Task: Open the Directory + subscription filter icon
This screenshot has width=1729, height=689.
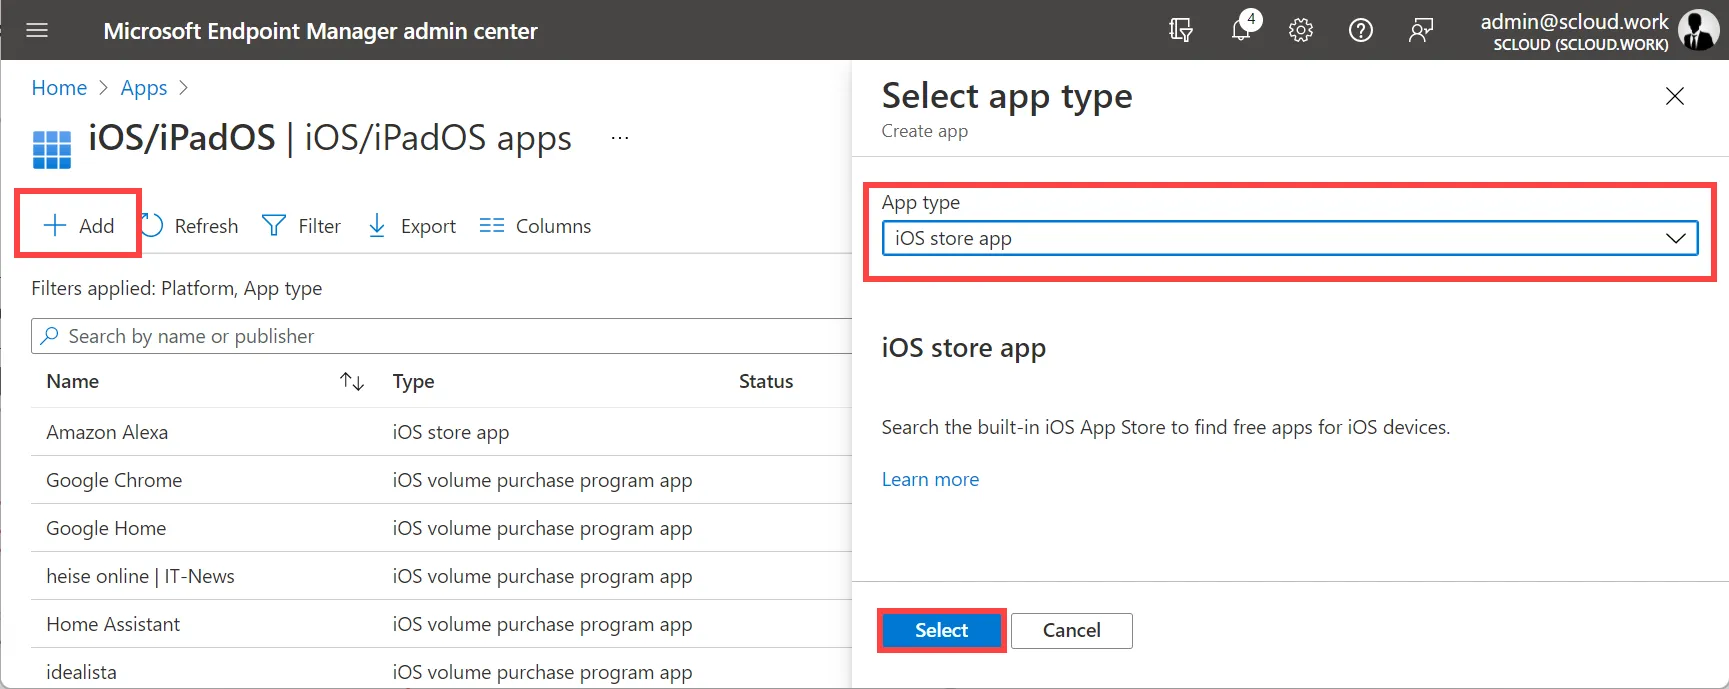Action: [1181, 30]
